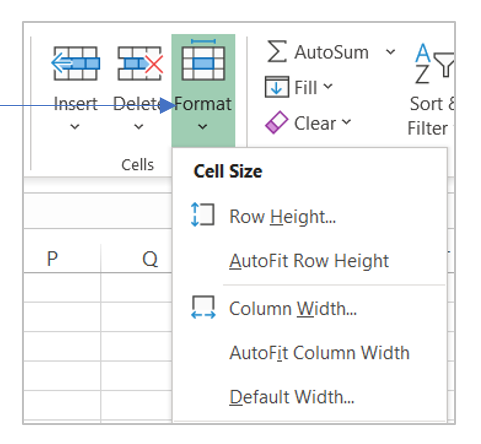Click the Fill down-arrow icon
Image resolution: width=481 pixels, height=444 pixels.
click(277, 87)
